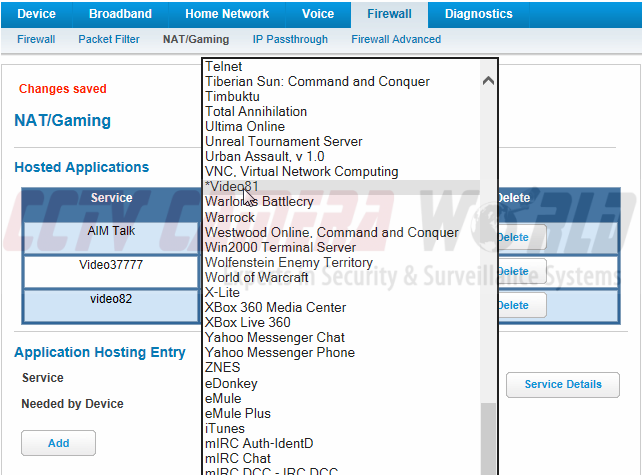Click the Add button
Viewport: 642px width, 475px height.
tap(58, 443)
